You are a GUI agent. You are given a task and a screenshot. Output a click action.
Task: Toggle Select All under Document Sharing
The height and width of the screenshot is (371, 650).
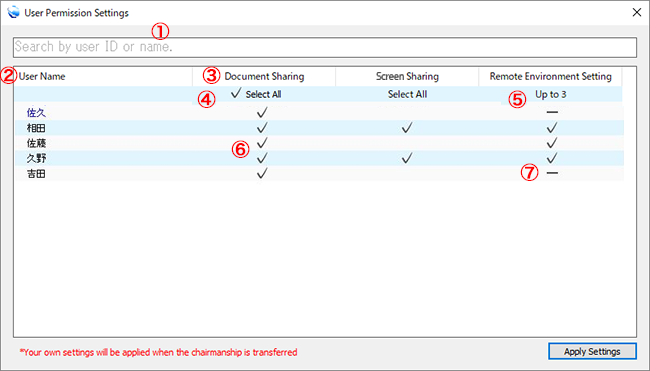tap(257, 94)
